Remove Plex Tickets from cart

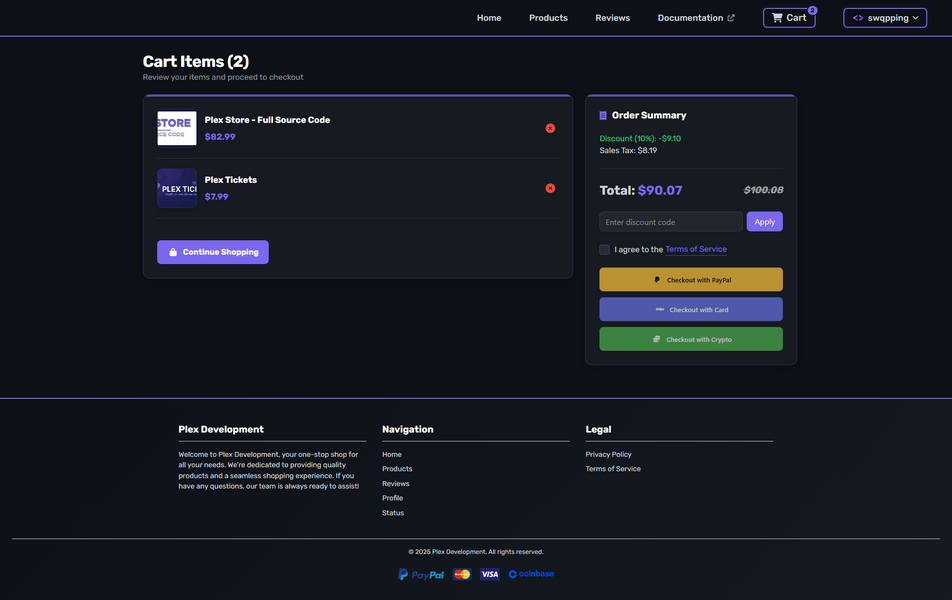(550, 188)
